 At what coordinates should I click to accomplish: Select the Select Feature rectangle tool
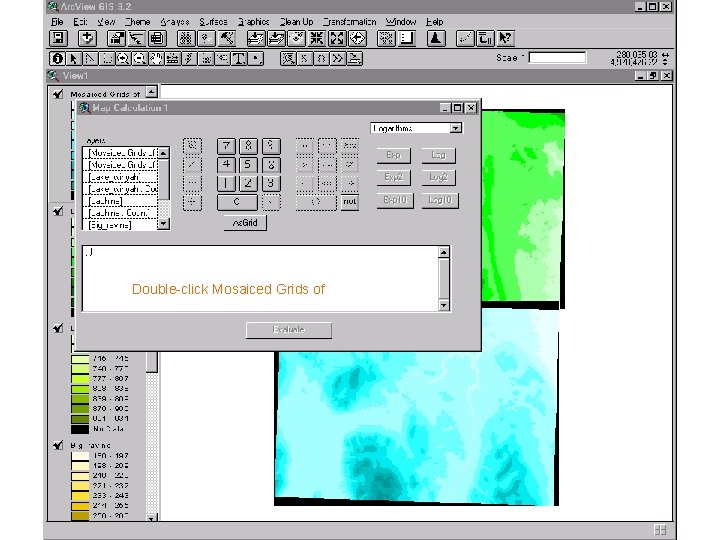(x=107, y=59)
